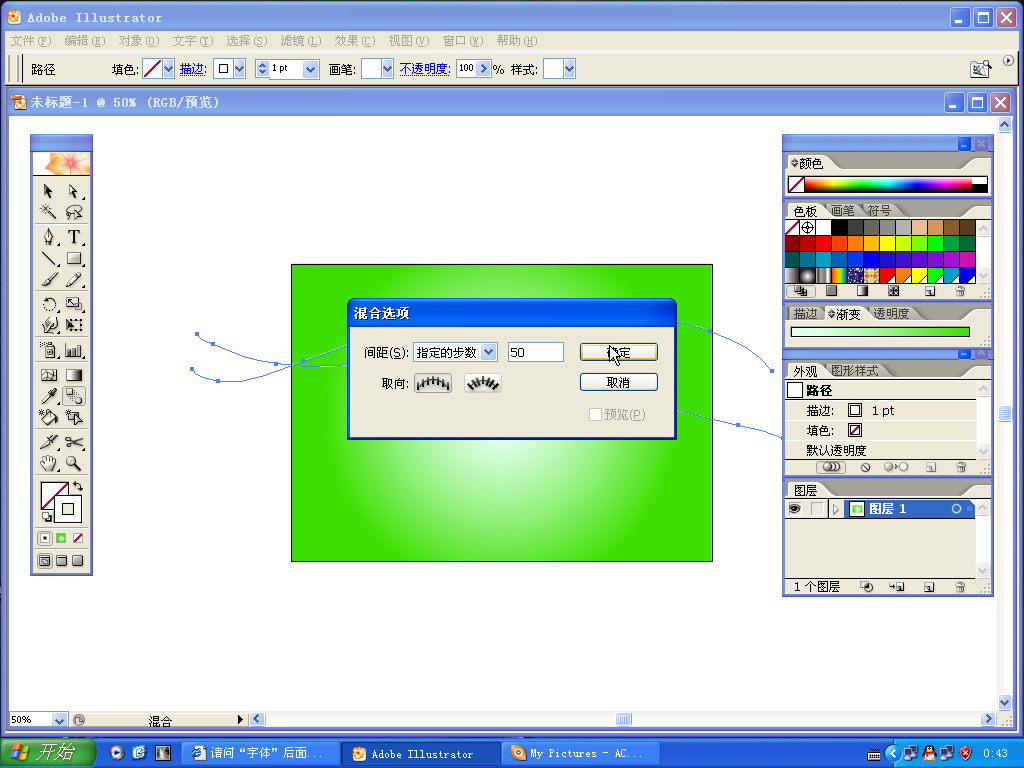Open the Windows 开始 Start button

coord(47,753)
